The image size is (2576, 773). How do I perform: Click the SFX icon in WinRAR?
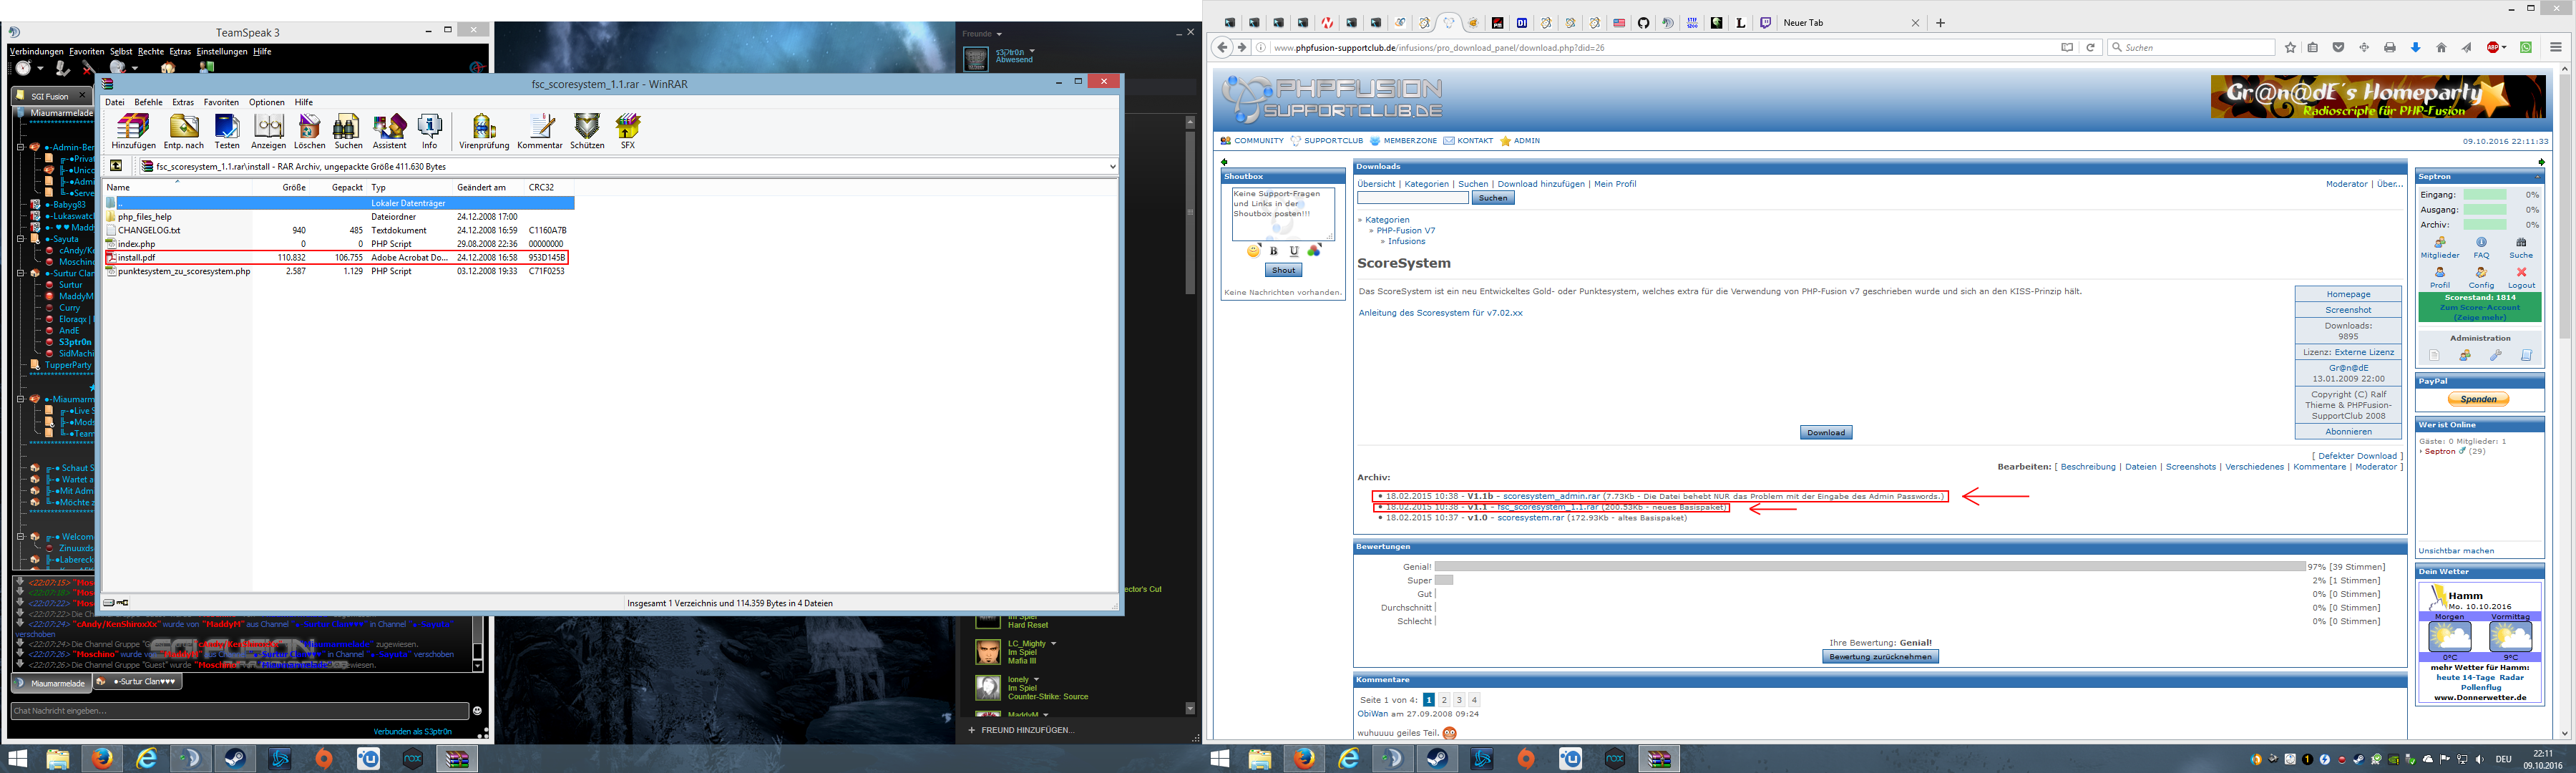pyautogui.click(x=628, y=131)
